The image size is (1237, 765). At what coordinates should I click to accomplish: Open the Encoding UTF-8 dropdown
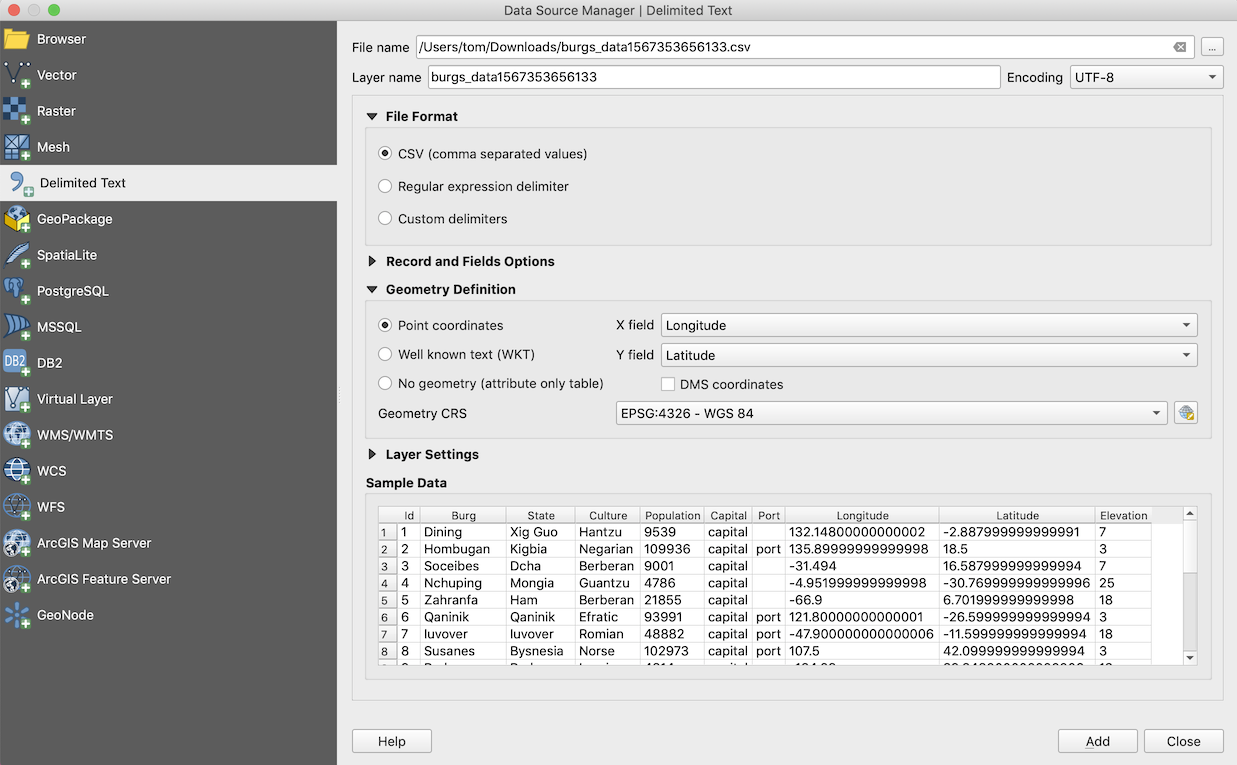(x=1146, y=77)
